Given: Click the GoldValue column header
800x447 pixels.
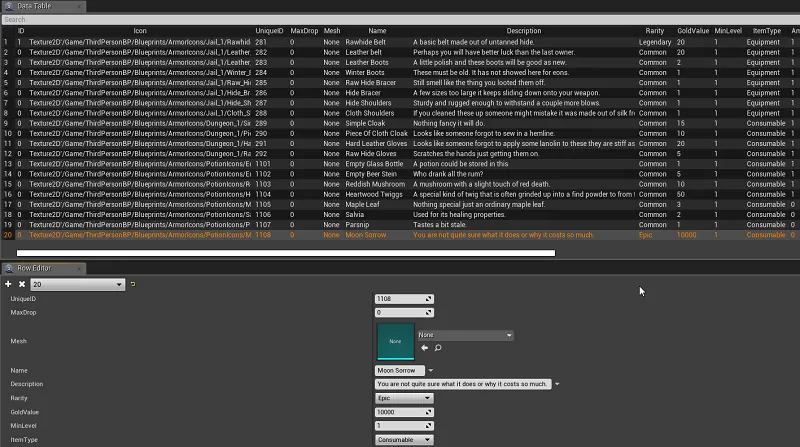Looking at the screenshot, I should coord(693,31).
